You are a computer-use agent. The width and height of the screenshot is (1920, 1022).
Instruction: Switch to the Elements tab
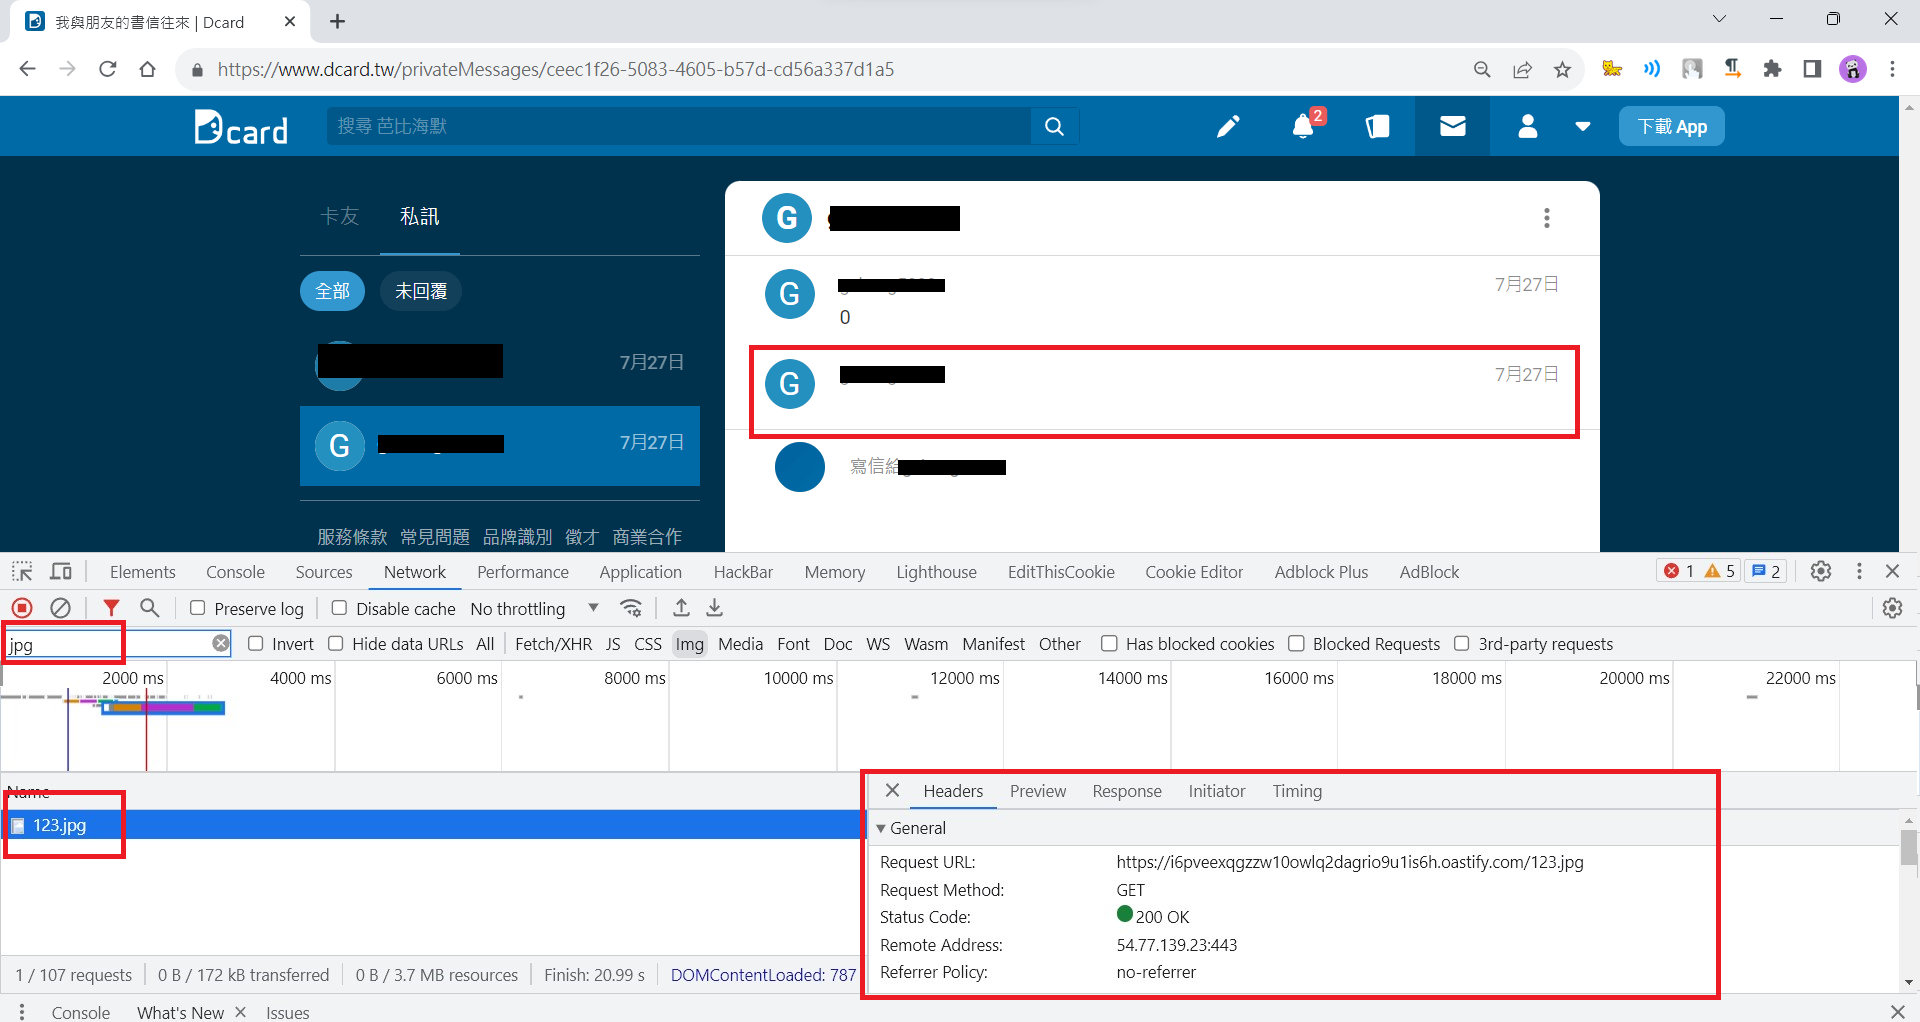point(143,572)
